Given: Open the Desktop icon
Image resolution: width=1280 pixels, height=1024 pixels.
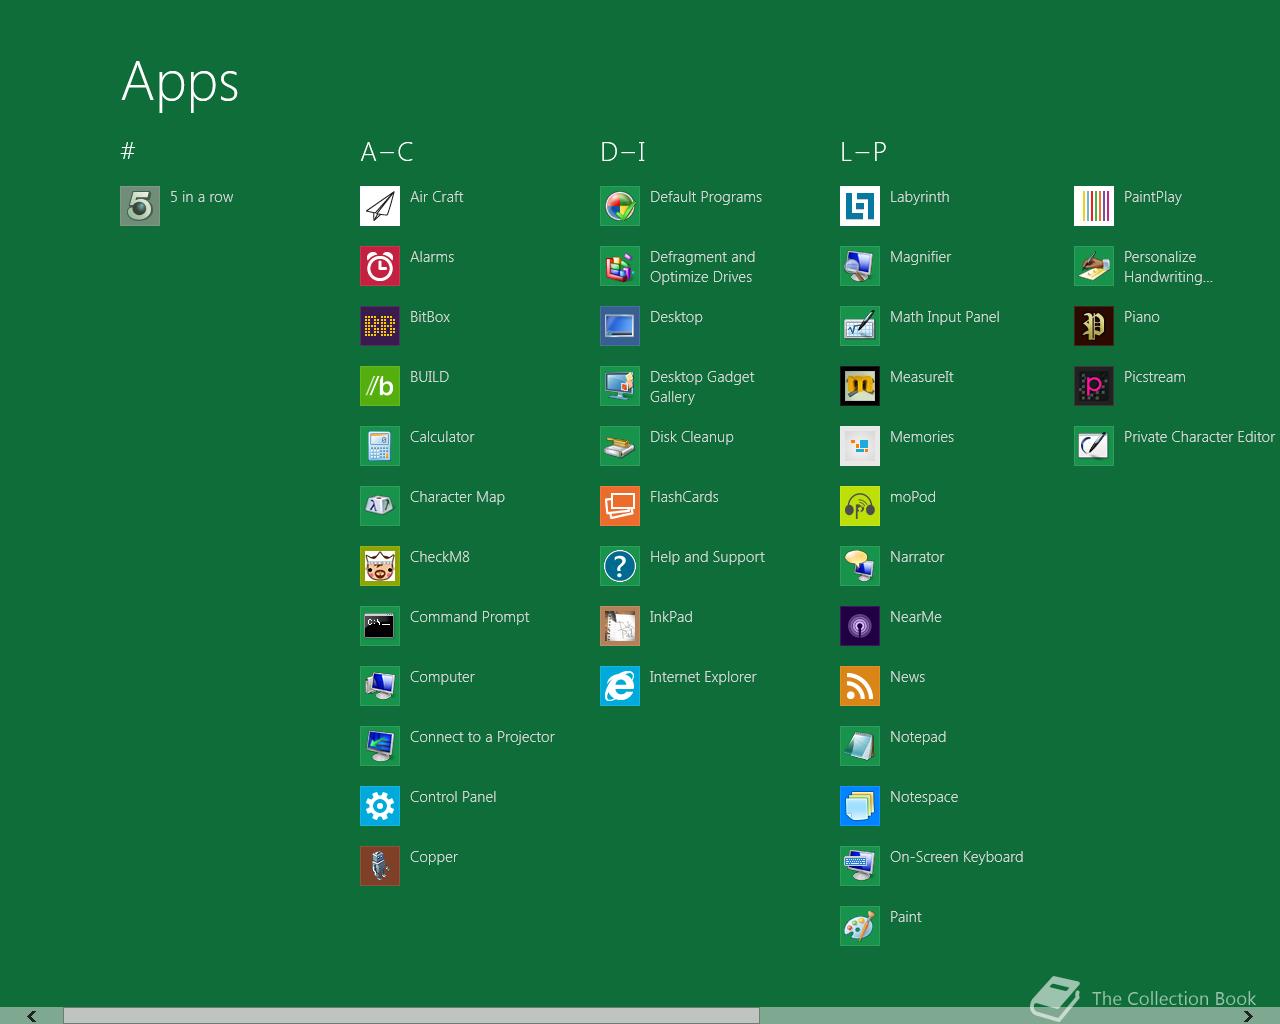Looking at the screenshot, I should (620, 326).
